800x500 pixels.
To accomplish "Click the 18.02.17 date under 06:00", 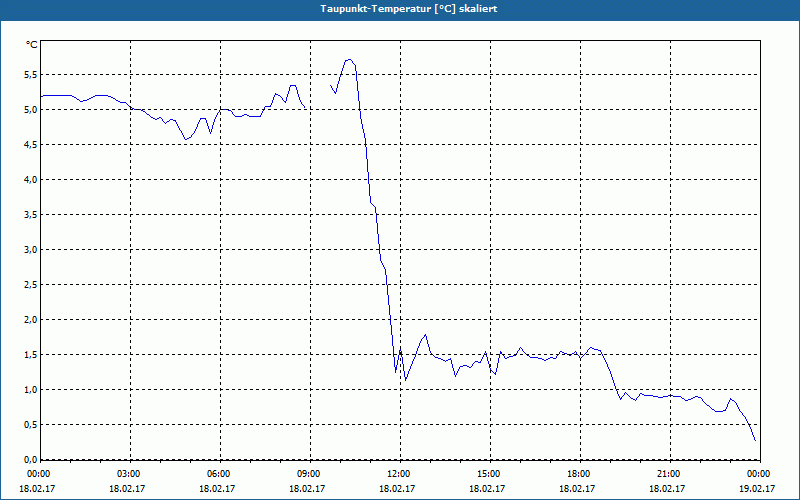I will point(218,489).
